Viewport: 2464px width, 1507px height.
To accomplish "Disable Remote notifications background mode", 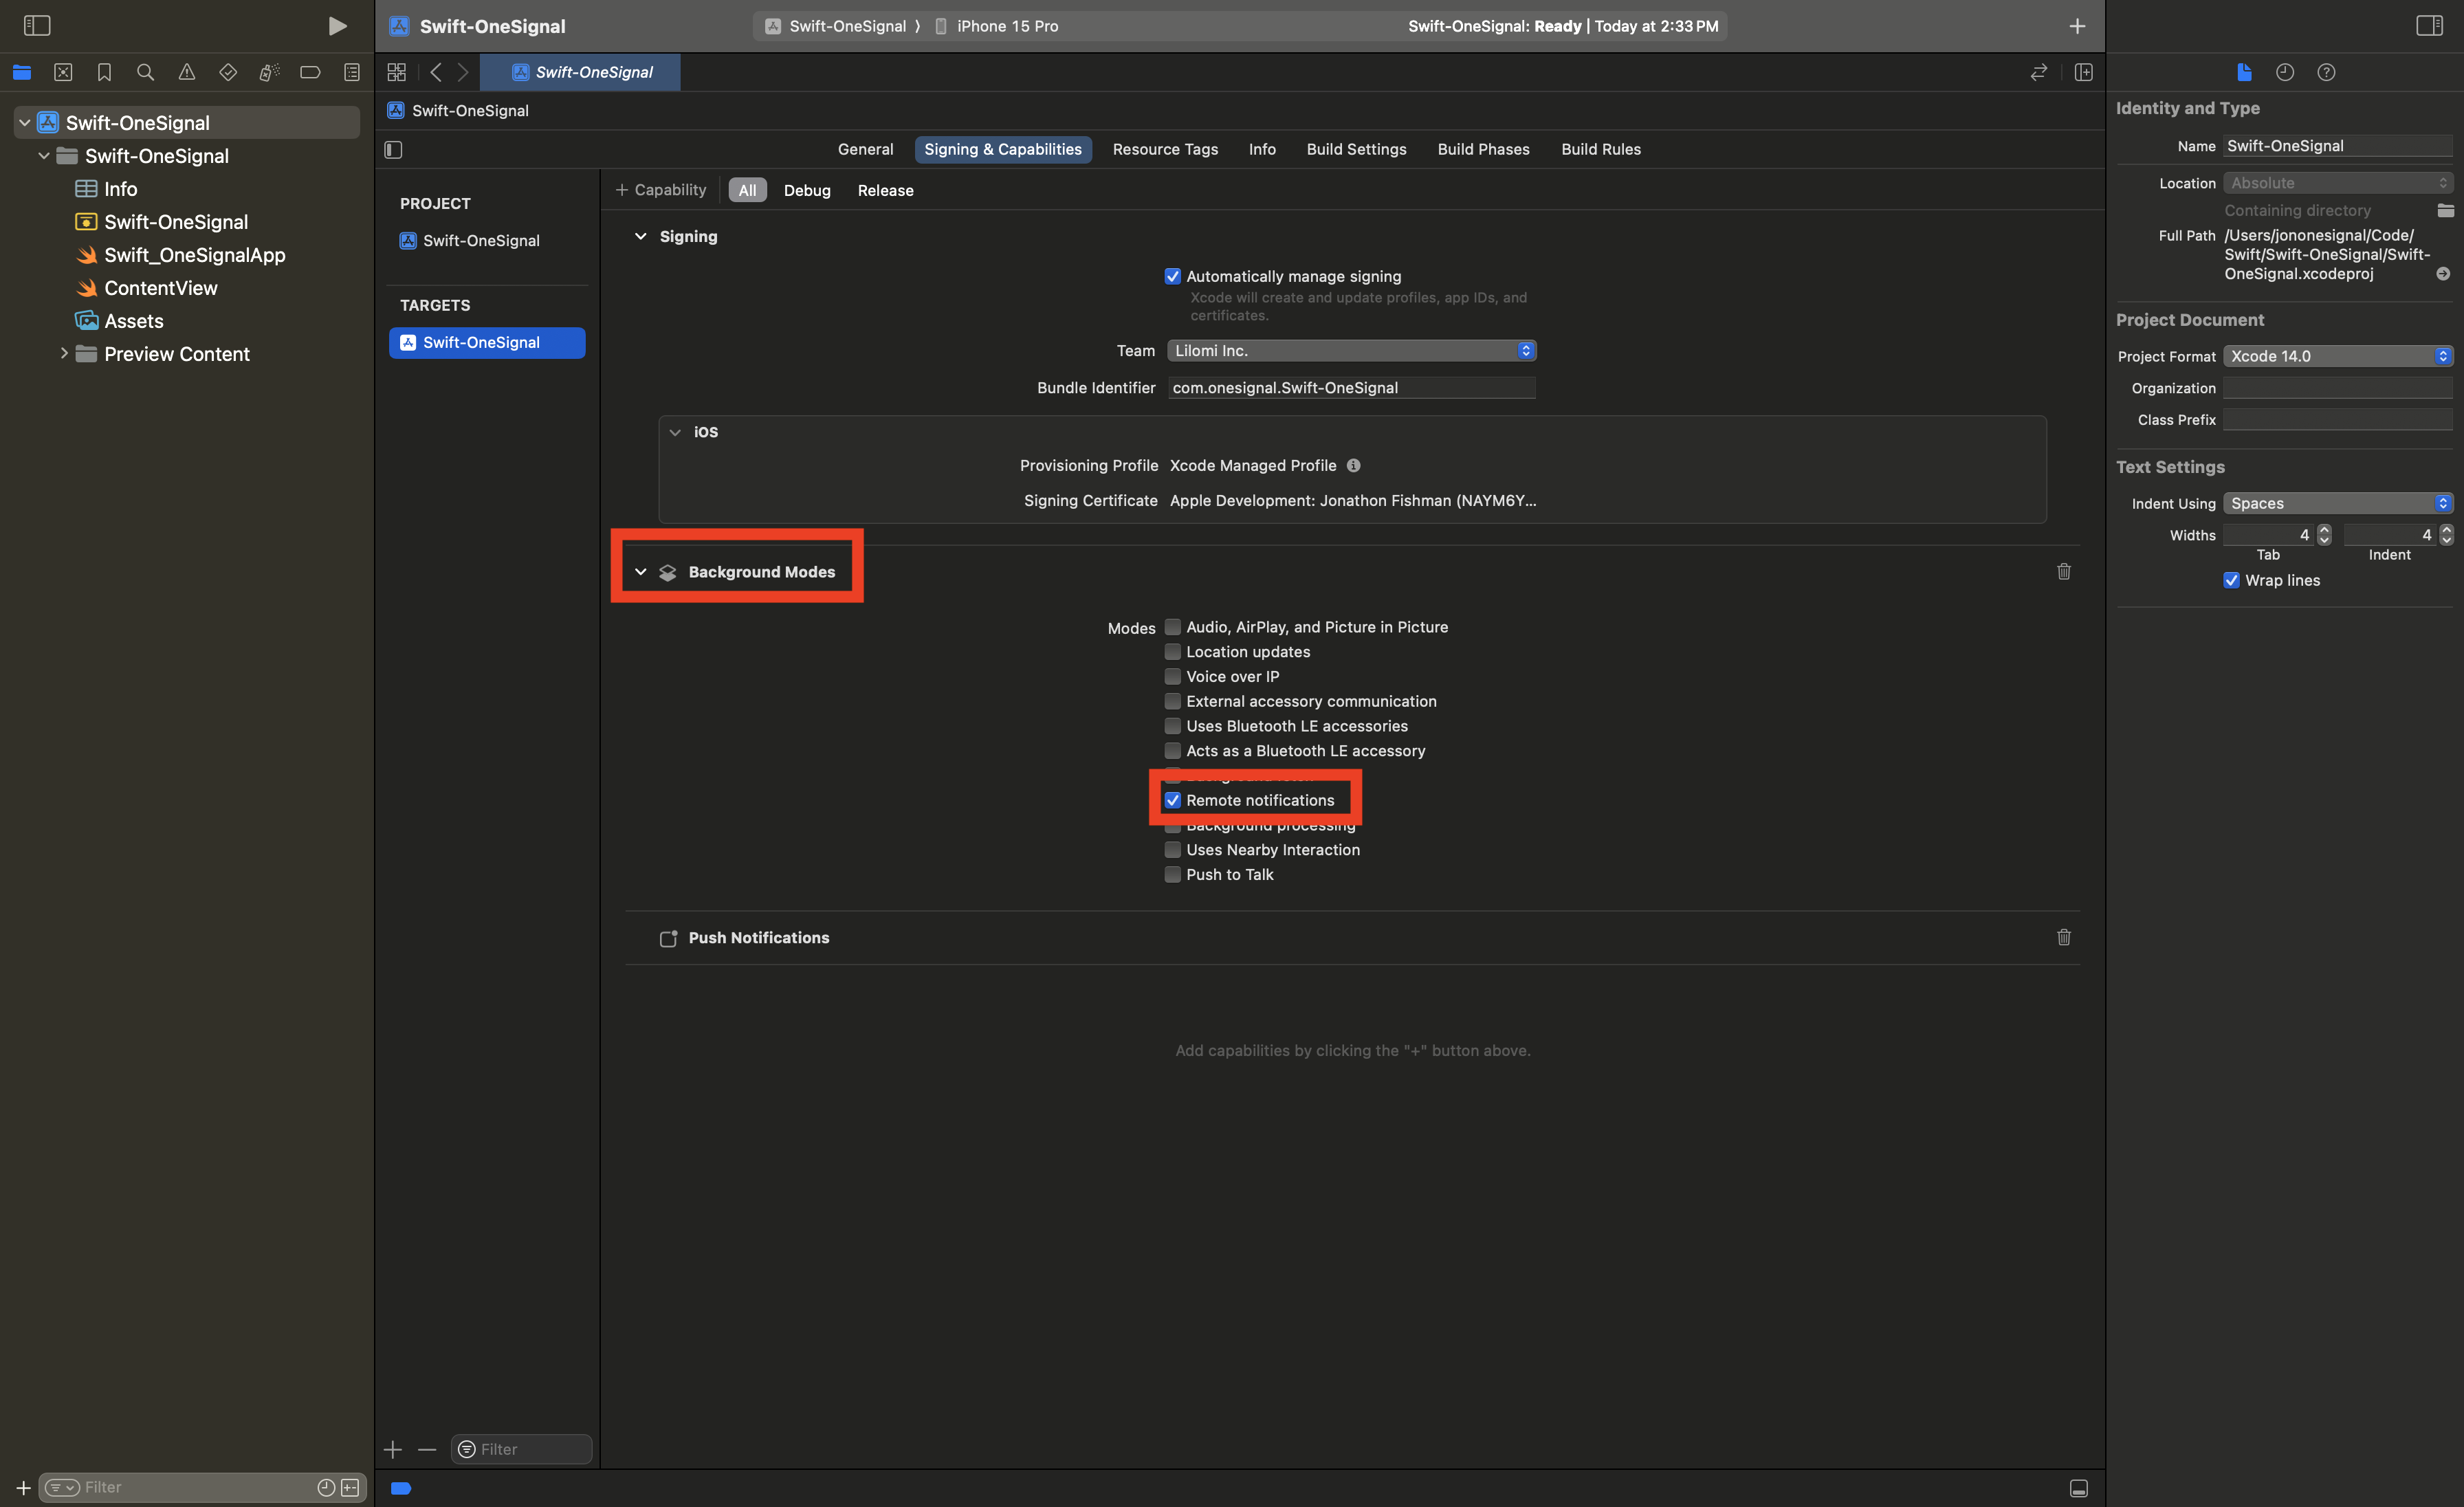I will [1172, 800].
